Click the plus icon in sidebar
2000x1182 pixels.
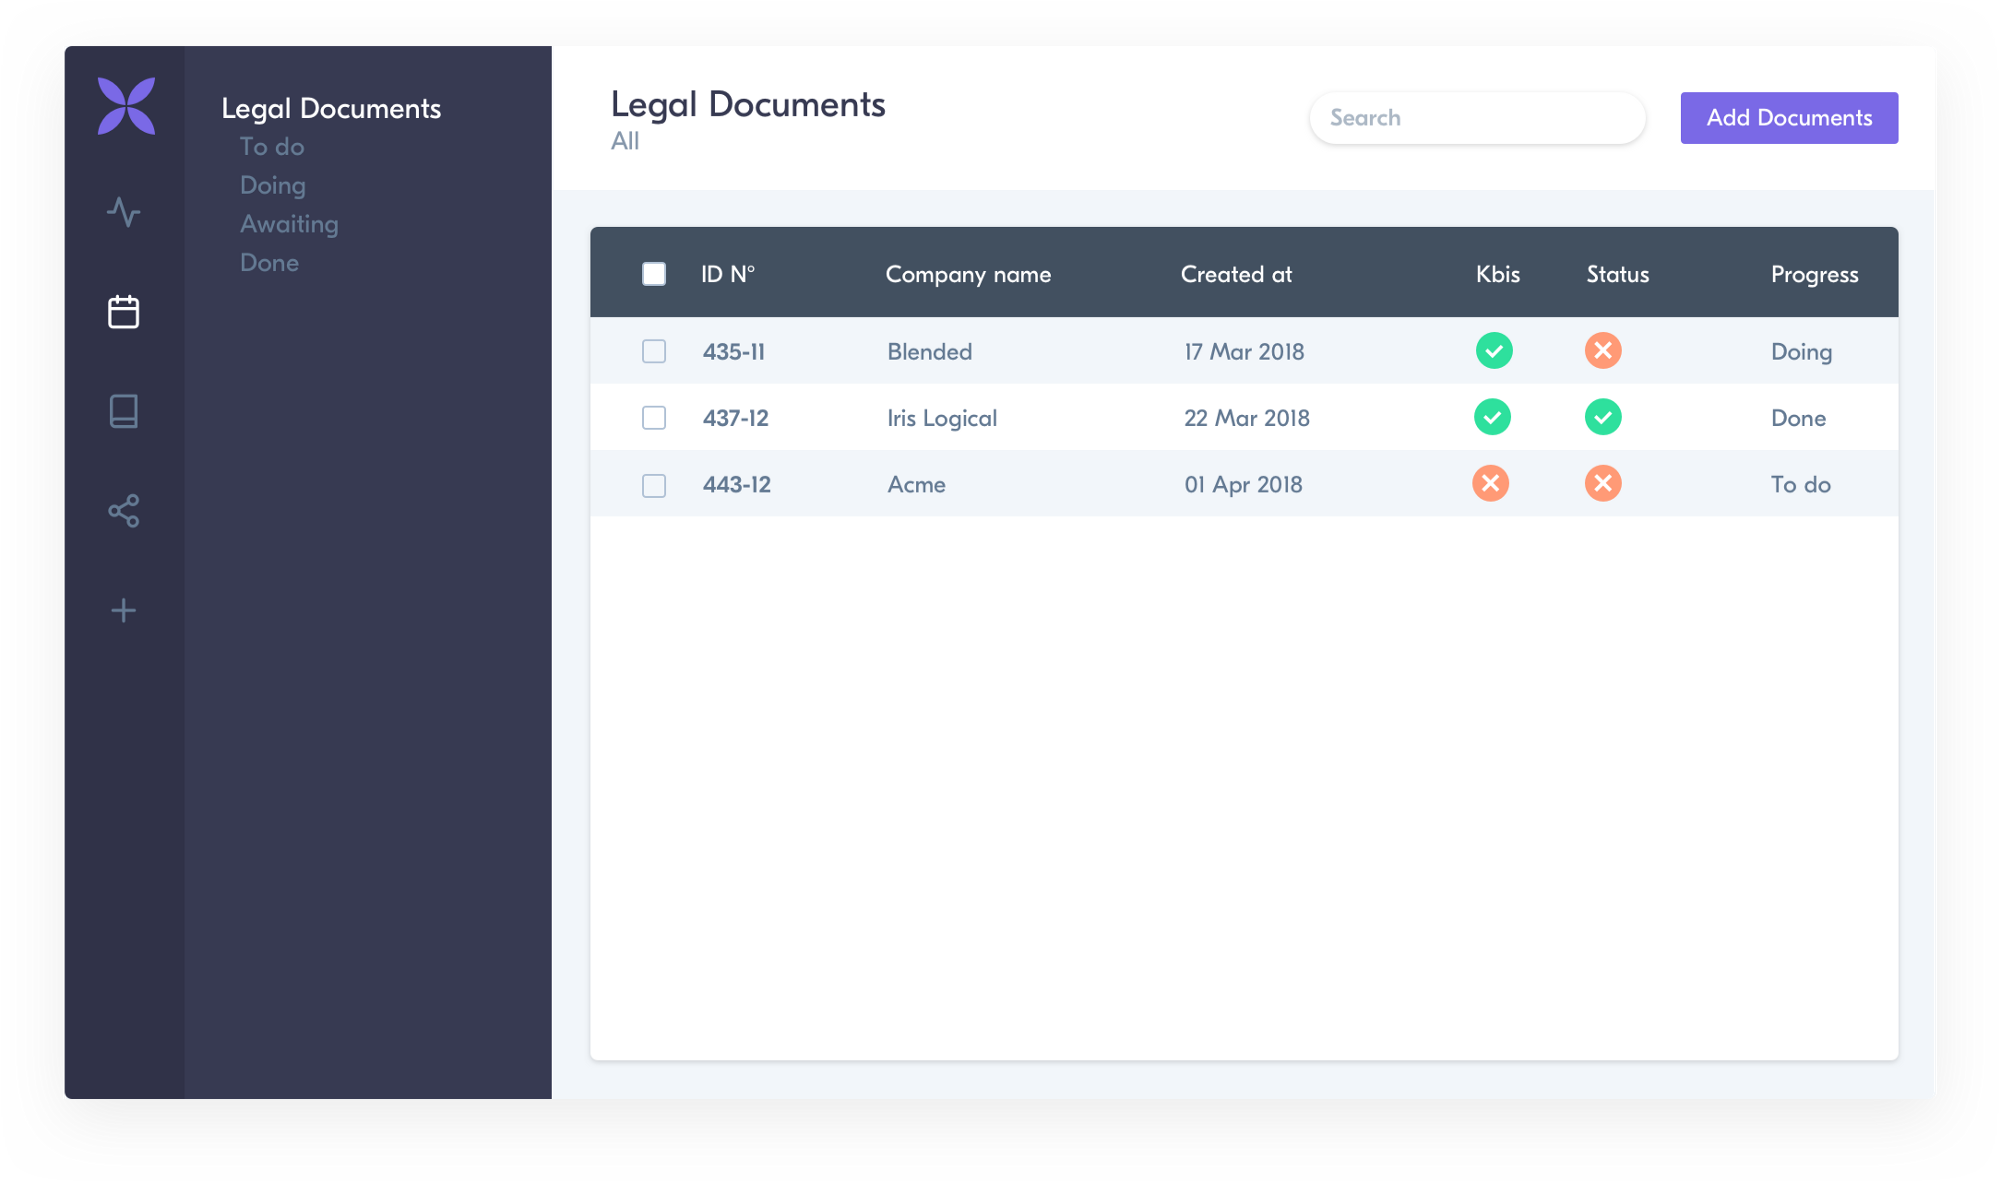tap(124, 610)
